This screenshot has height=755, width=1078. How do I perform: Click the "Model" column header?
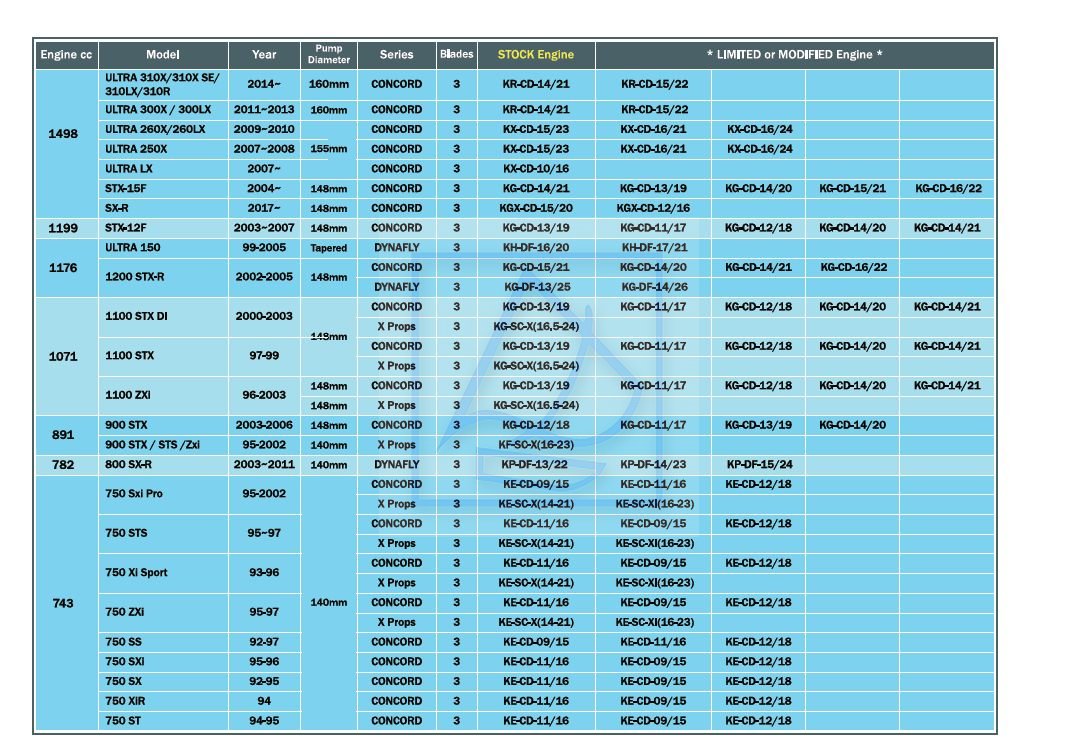(163, 55)
